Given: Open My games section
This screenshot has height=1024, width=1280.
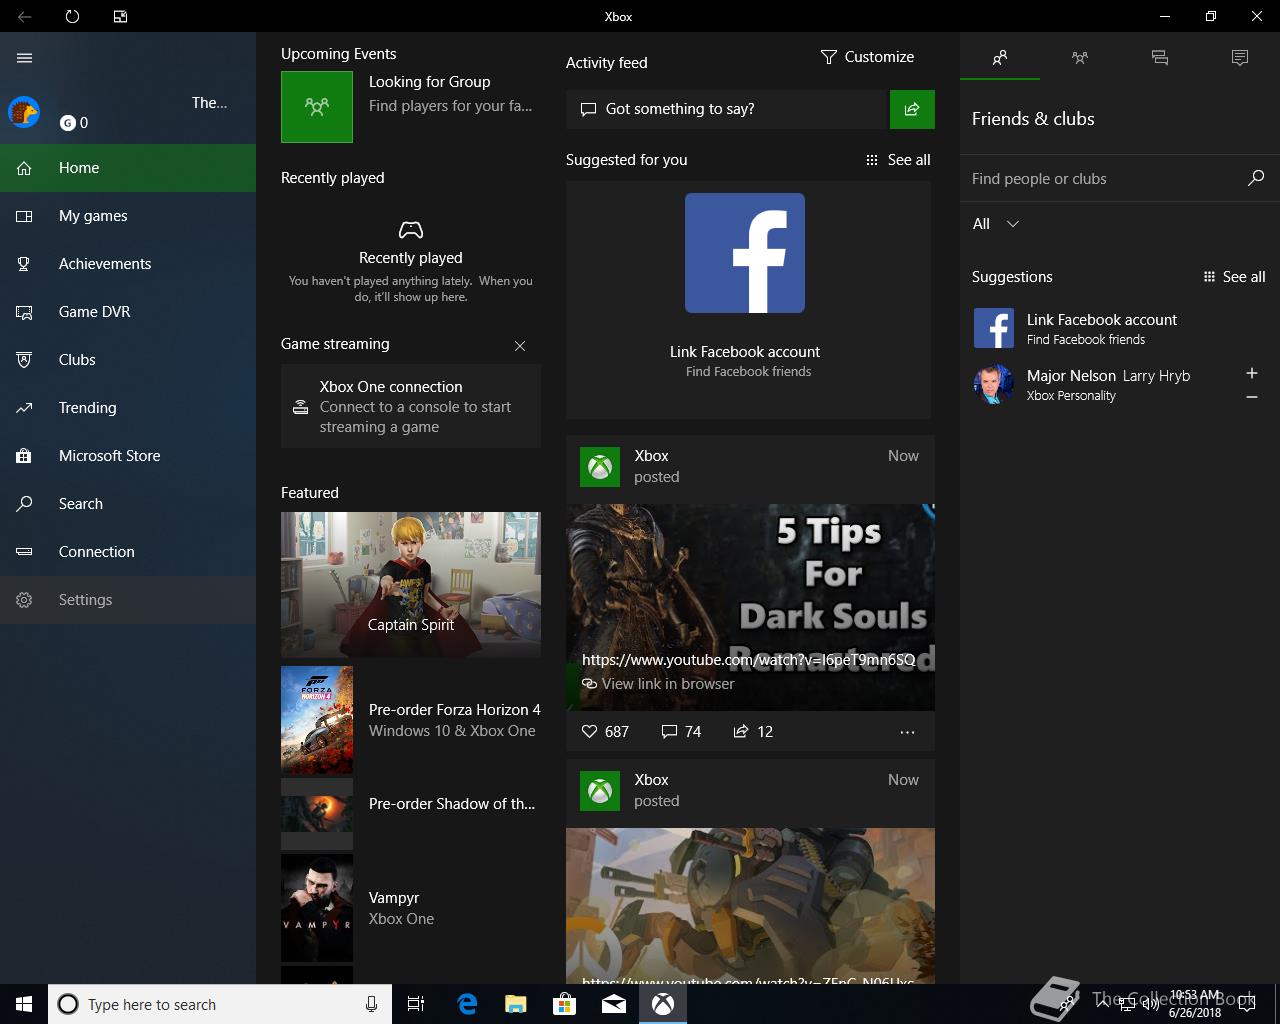Looking at the screenshot, I should click(128, 216).
